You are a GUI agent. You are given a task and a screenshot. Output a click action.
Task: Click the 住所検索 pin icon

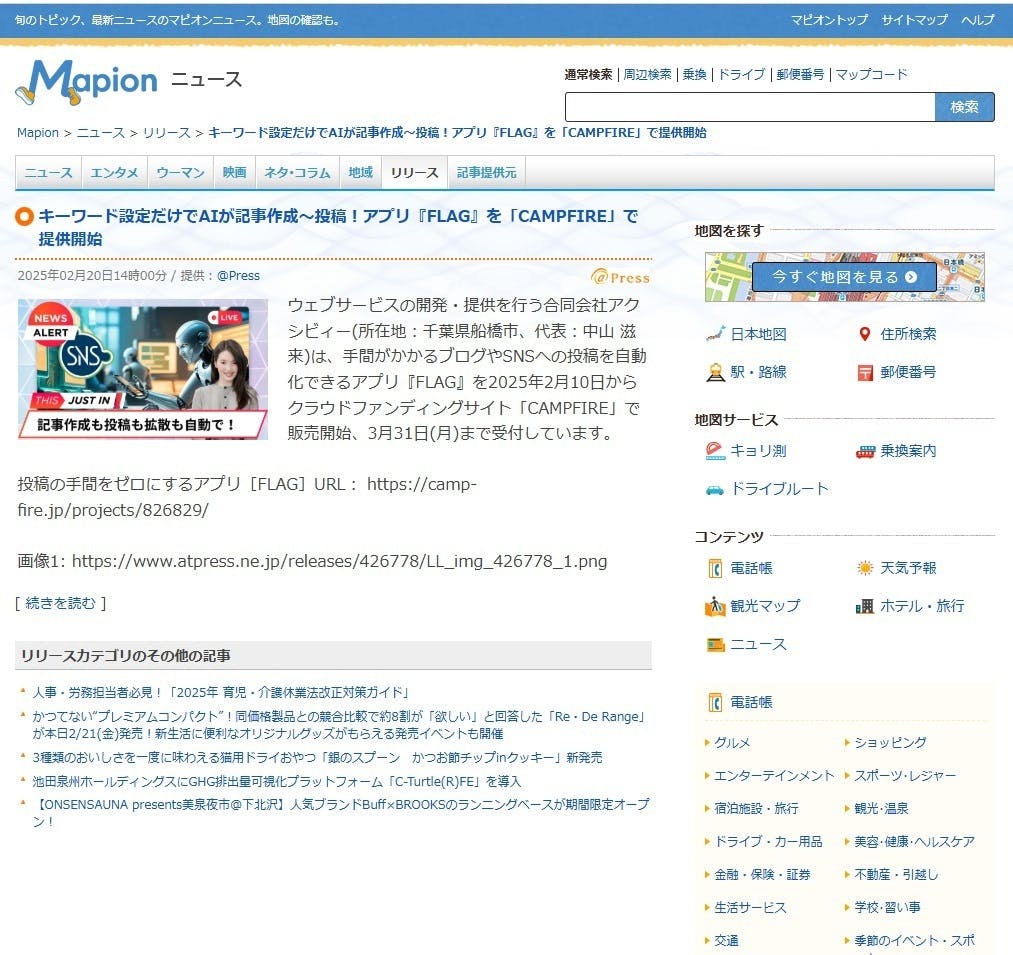[865, 334]
